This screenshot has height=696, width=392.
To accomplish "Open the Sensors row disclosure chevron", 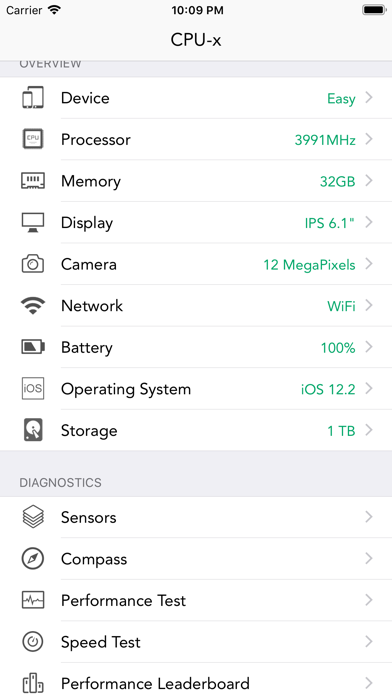I will pyautogui.click(x=368, y=517).
